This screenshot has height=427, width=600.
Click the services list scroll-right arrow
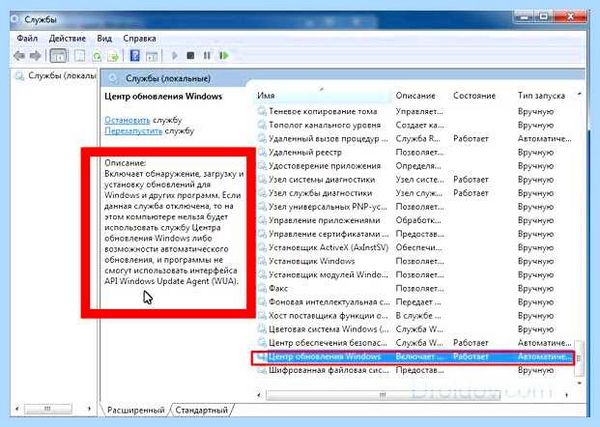coord(567,395)
